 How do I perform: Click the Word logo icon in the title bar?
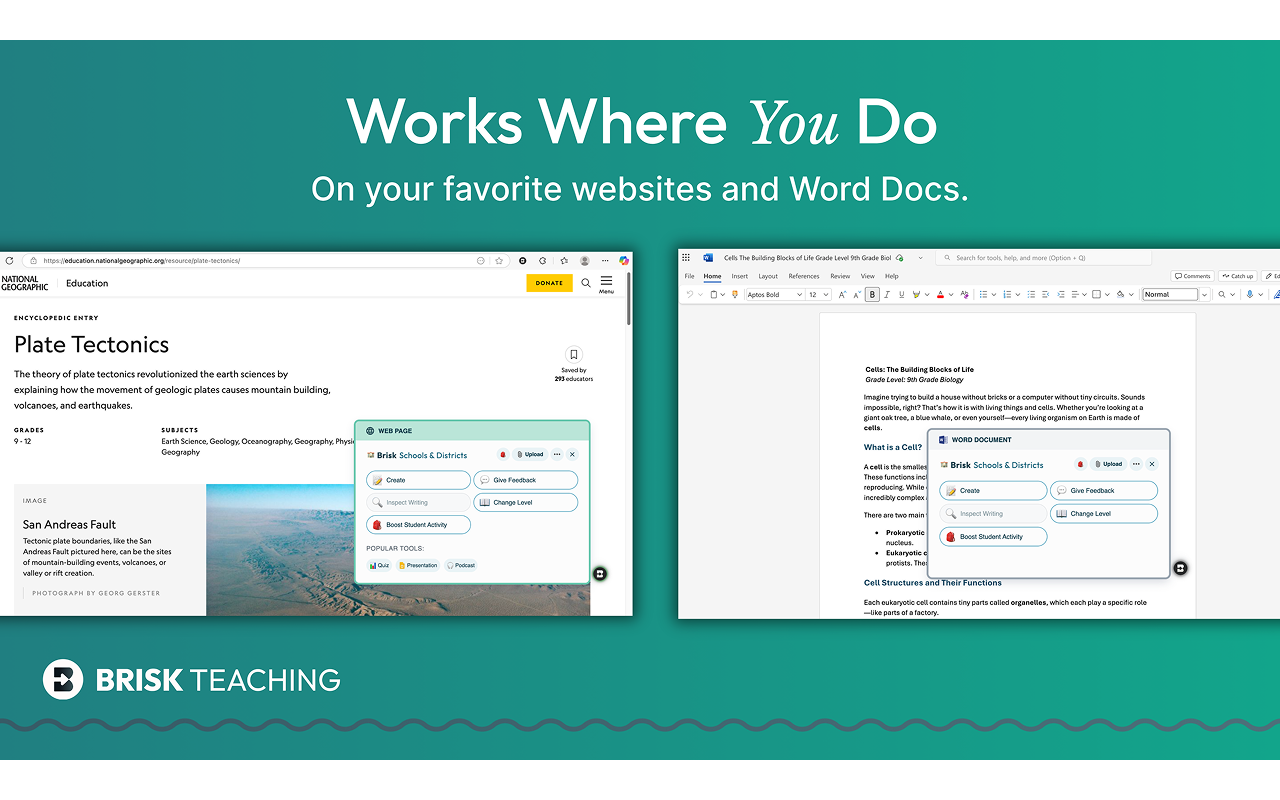[708, 258]
